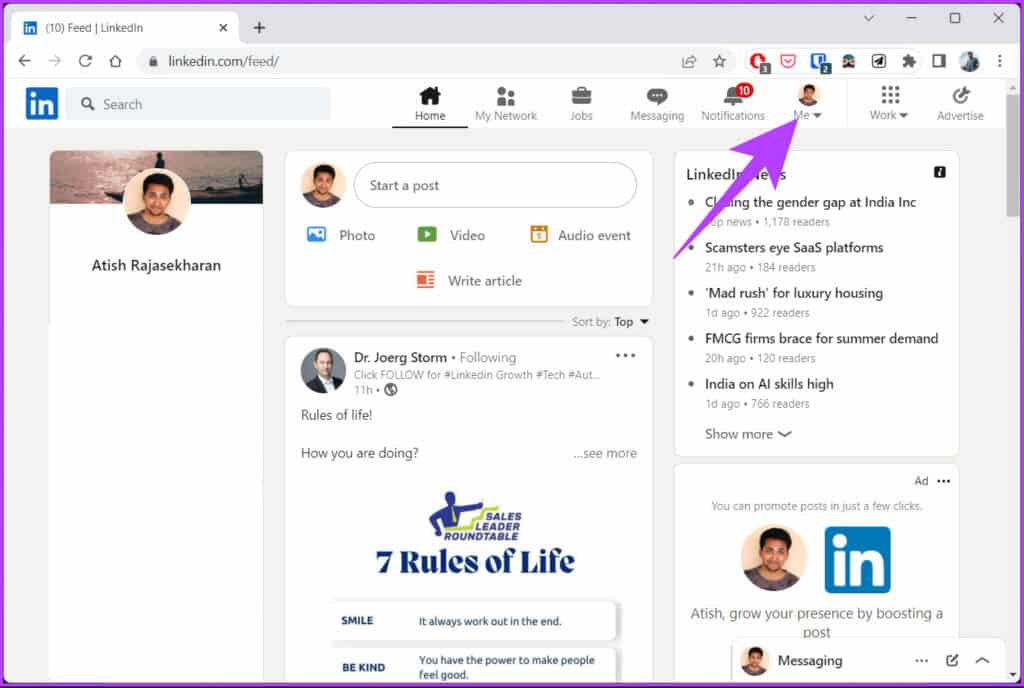
Task: Click into the LinkedIn Search field
Action: point(199,104)
